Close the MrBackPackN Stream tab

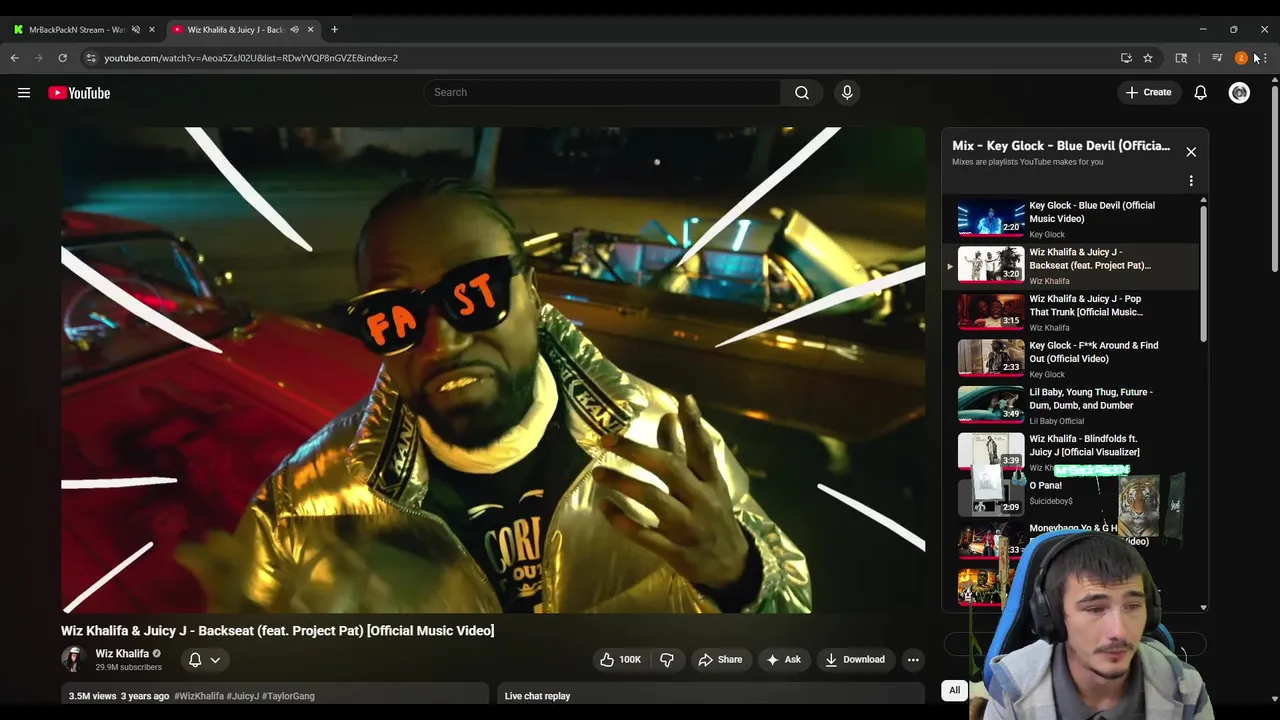[x=152, y=30]
